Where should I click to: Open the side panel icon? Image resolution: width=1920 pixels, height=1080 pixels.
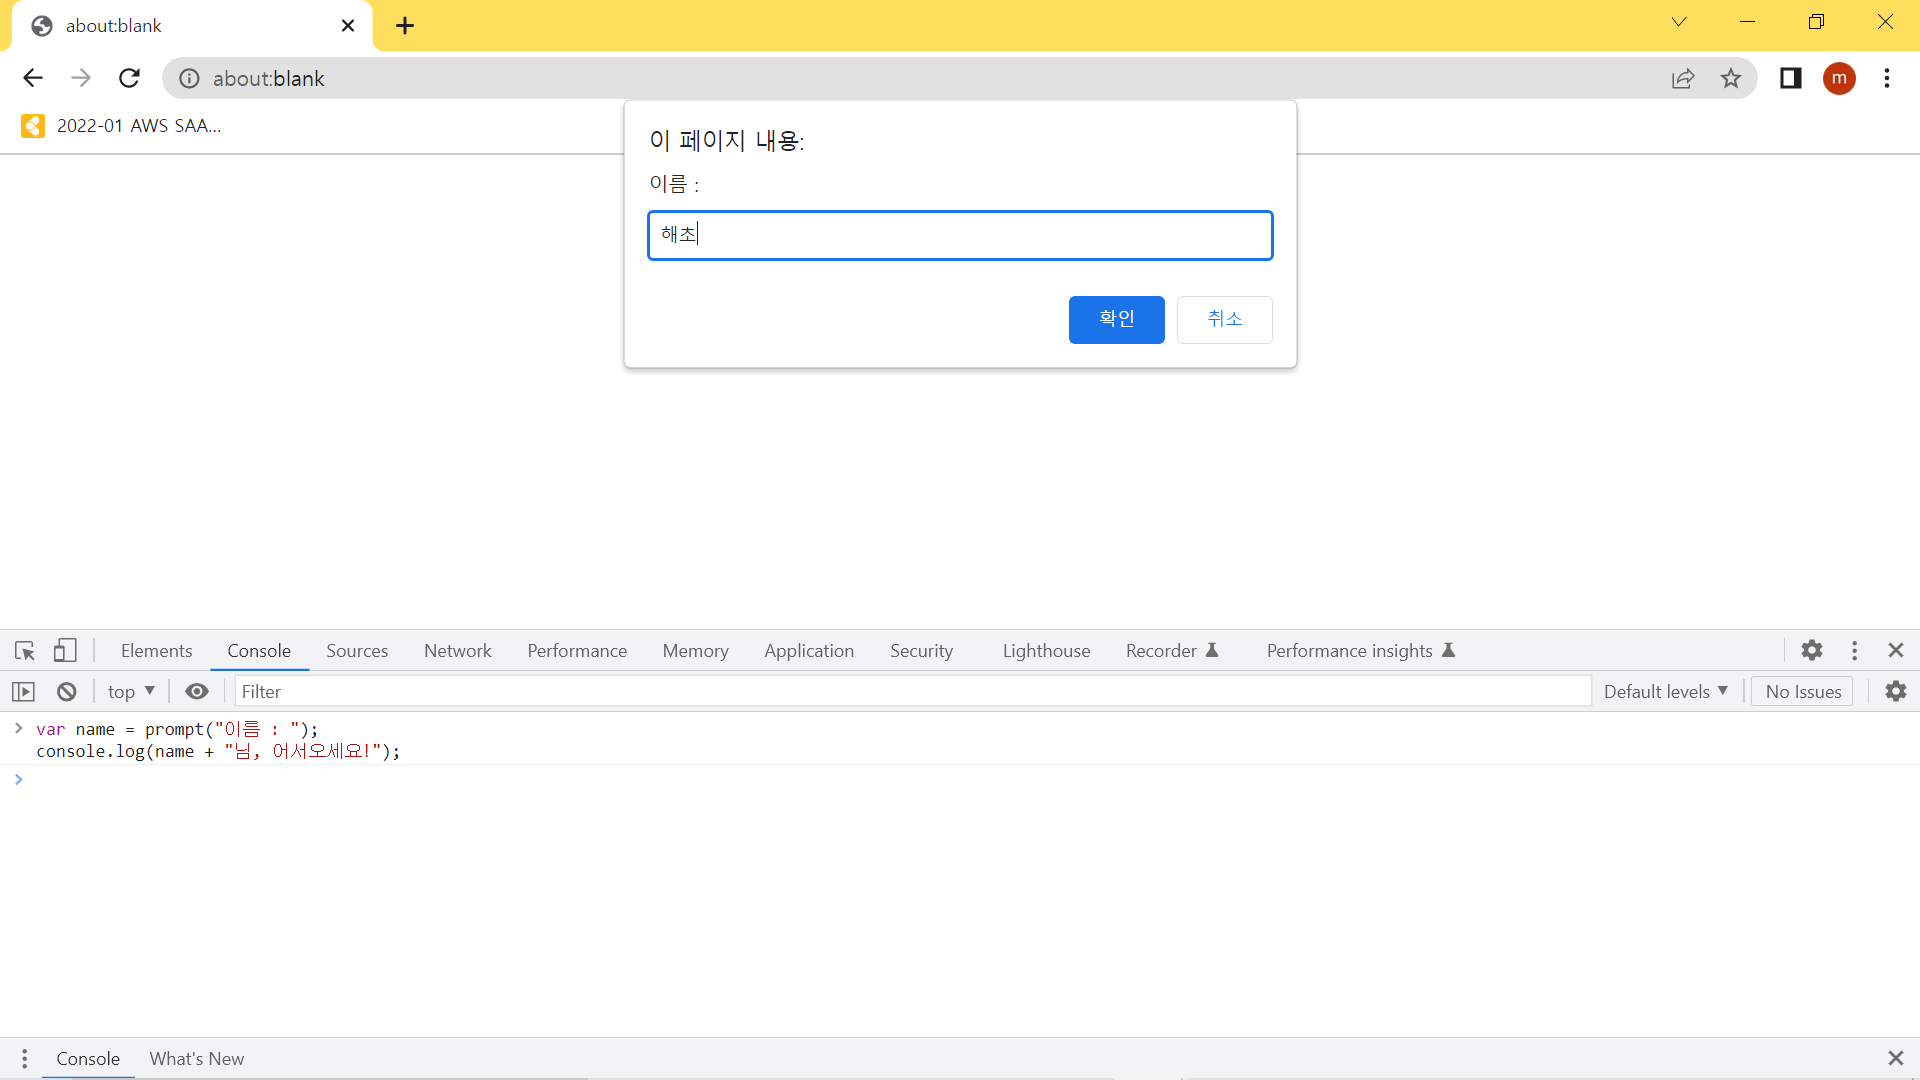pos(1791,79)
